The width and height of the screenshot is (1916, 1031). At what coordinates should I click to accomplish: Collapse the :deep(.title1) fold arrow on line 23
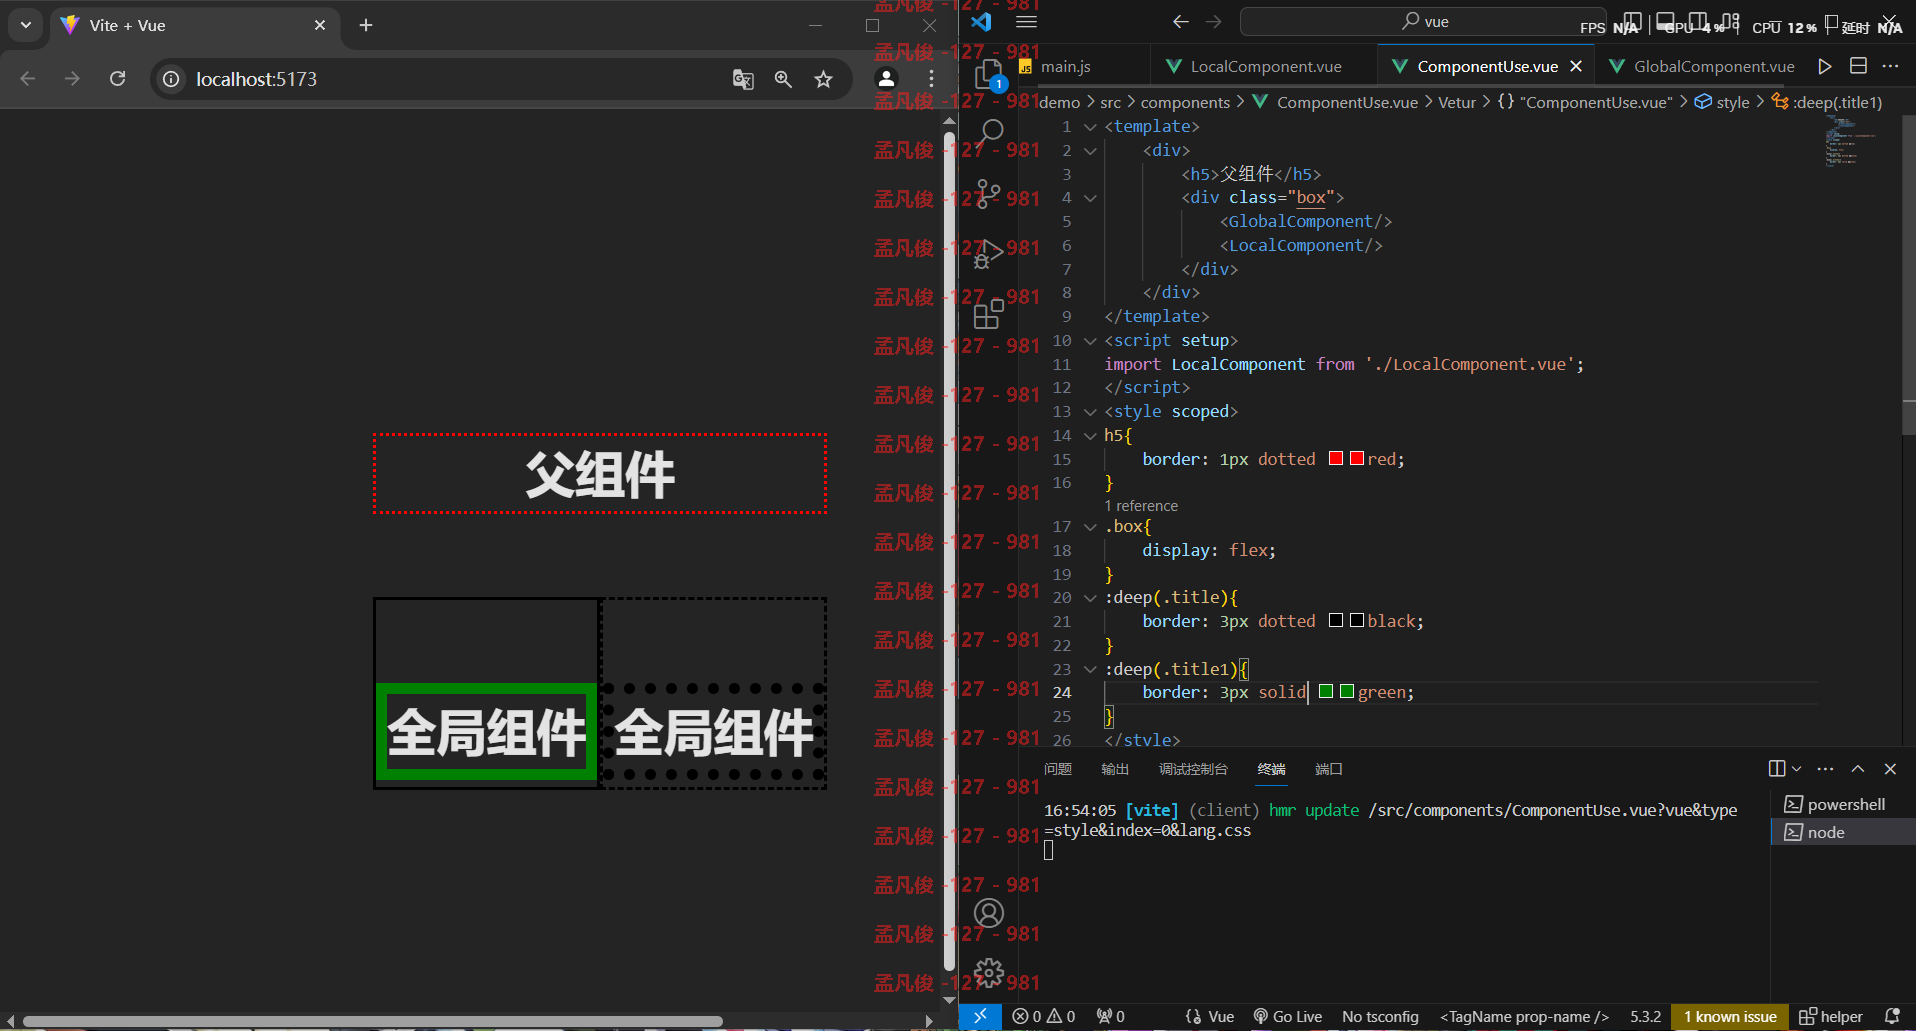click(1090, 670)
